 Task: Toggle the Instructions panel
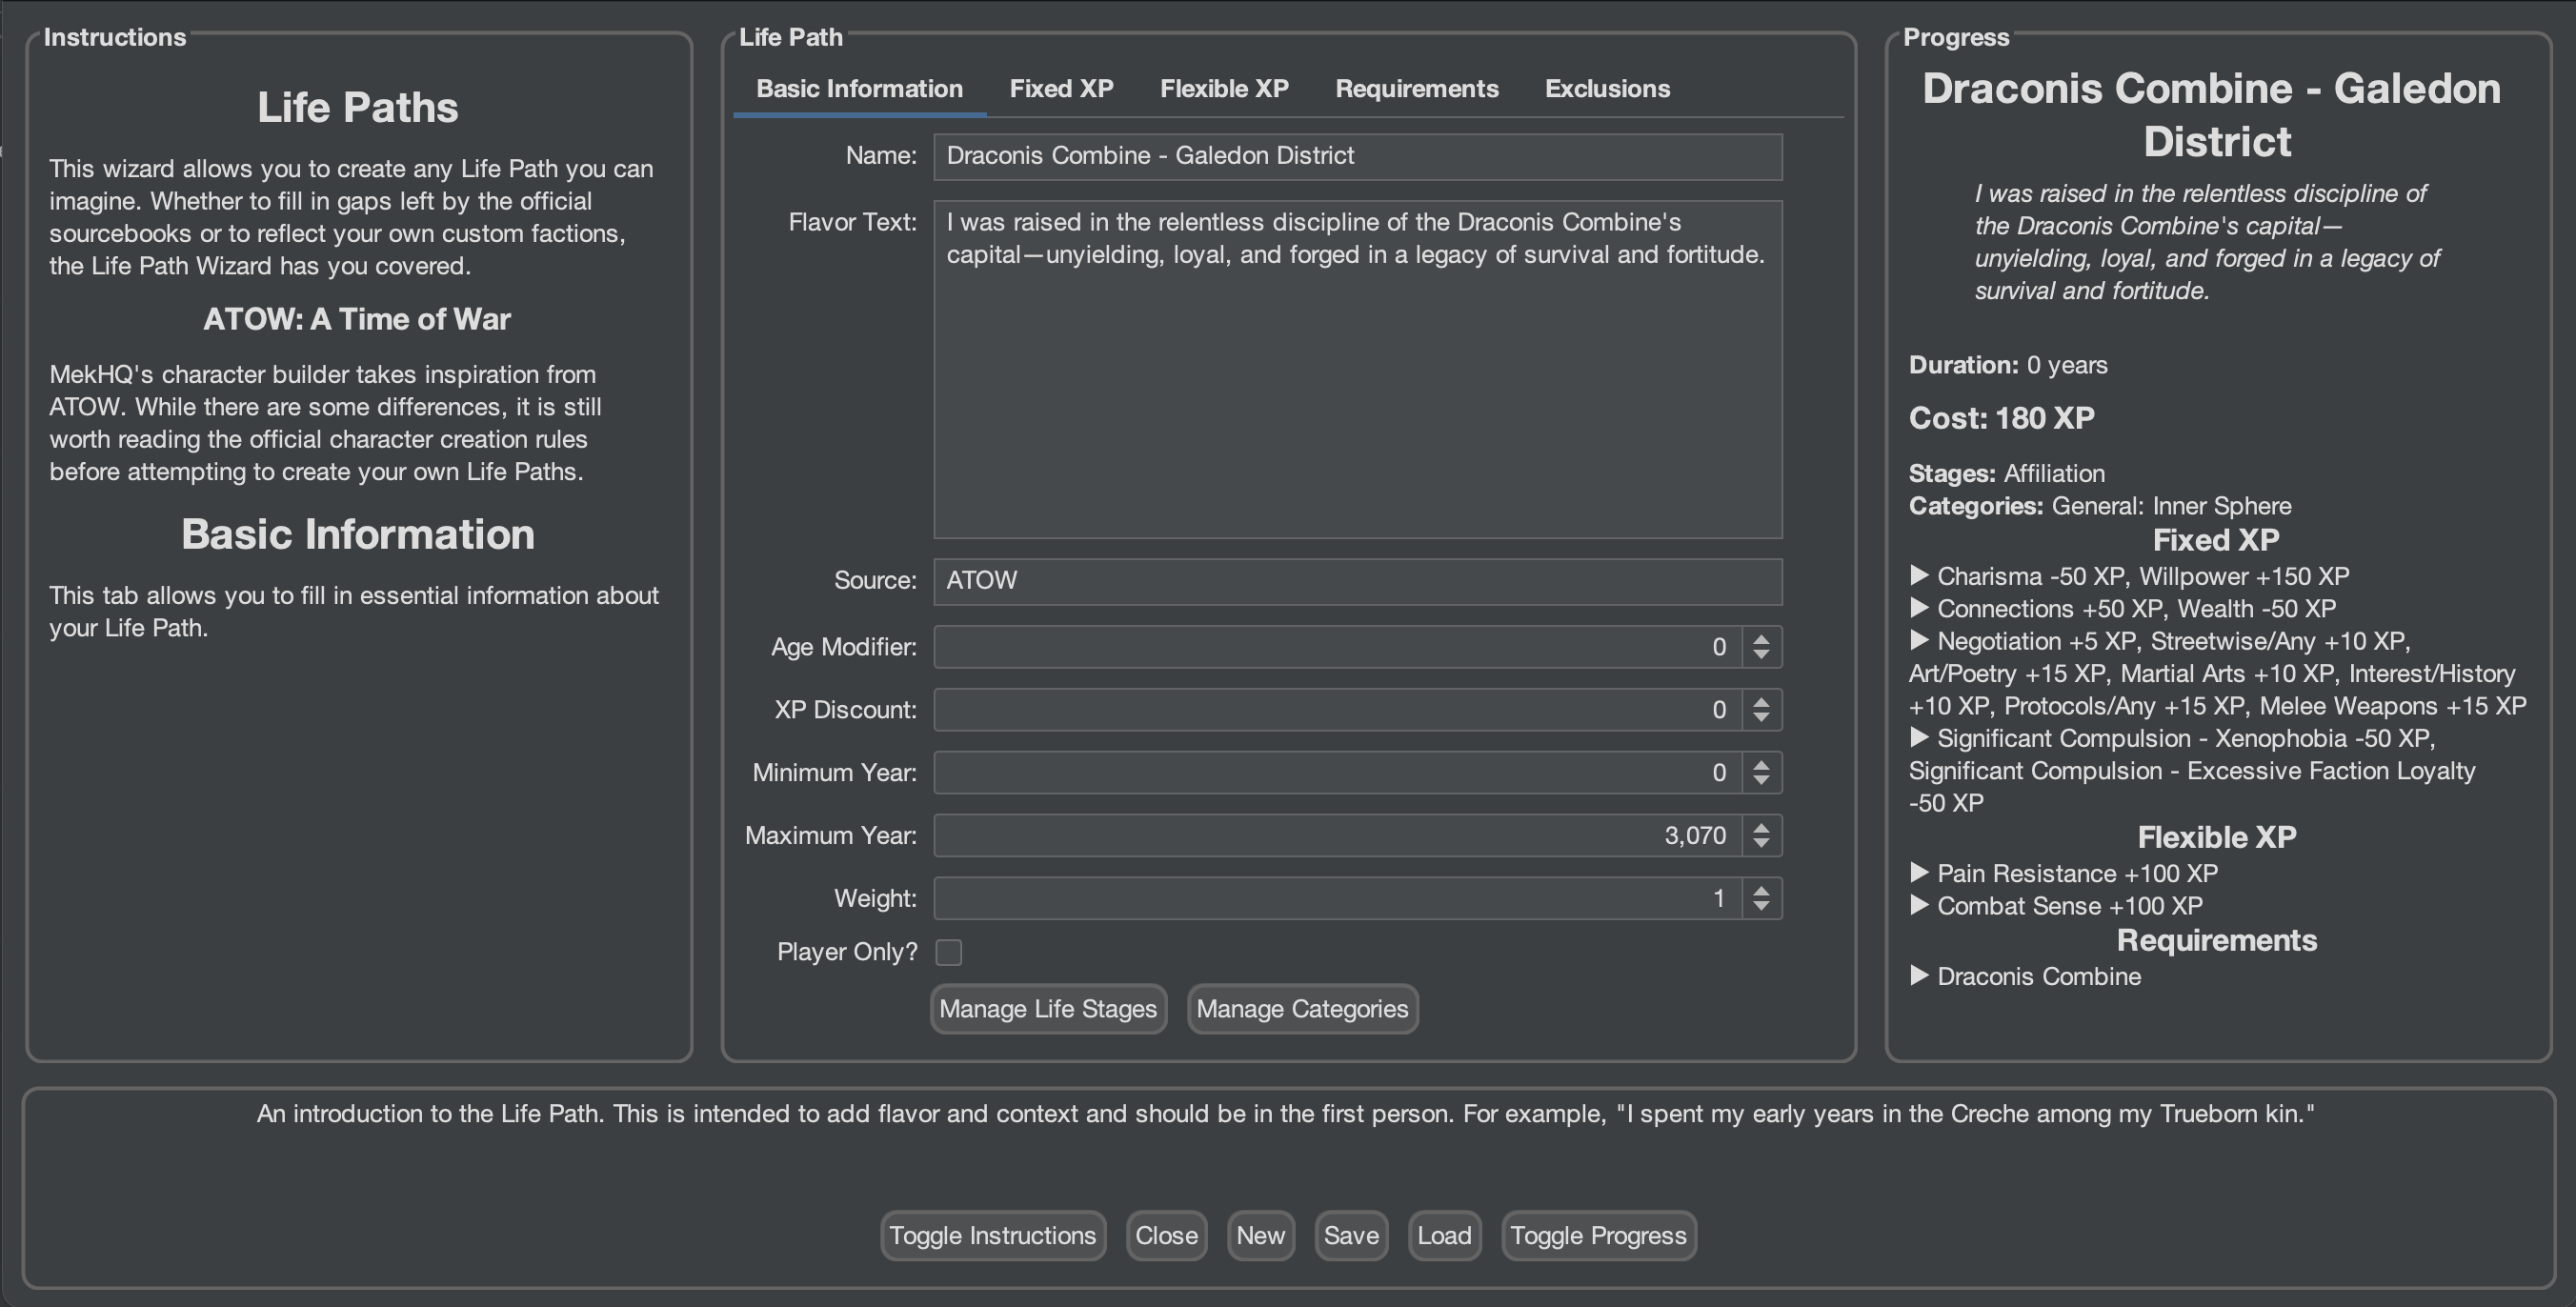pos(992,1236)
